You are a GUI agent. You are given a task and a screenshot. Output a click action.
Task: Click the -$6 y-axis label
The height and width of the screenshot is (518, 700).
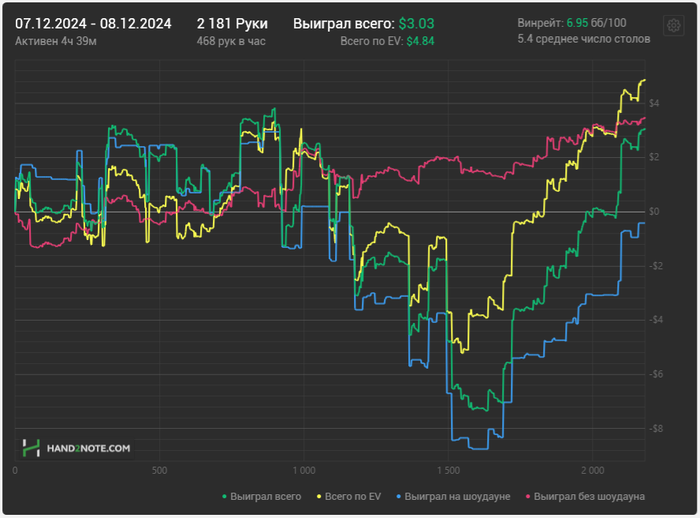(654, 374)
